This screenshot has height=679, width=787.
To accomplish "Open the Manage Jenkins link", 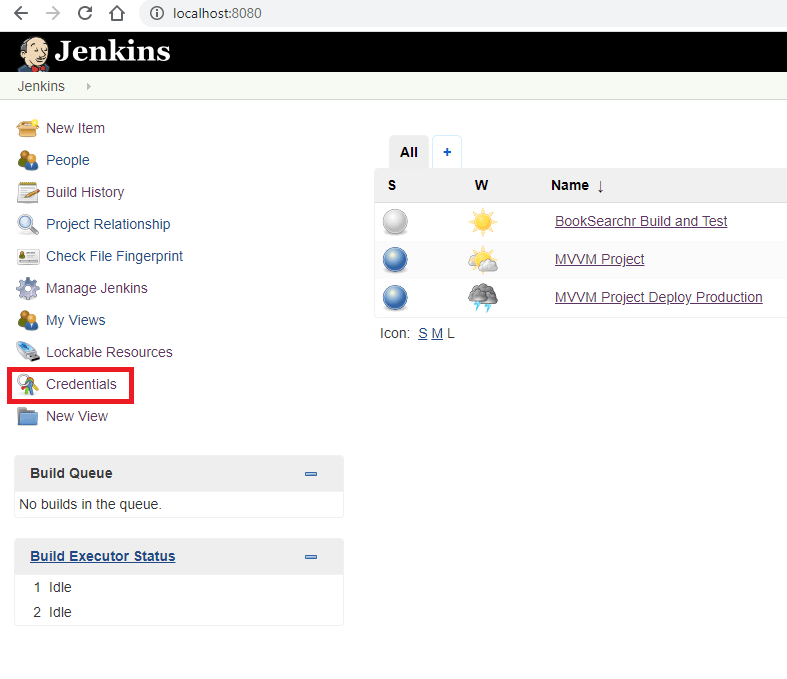I will click(x=97, y=289).
